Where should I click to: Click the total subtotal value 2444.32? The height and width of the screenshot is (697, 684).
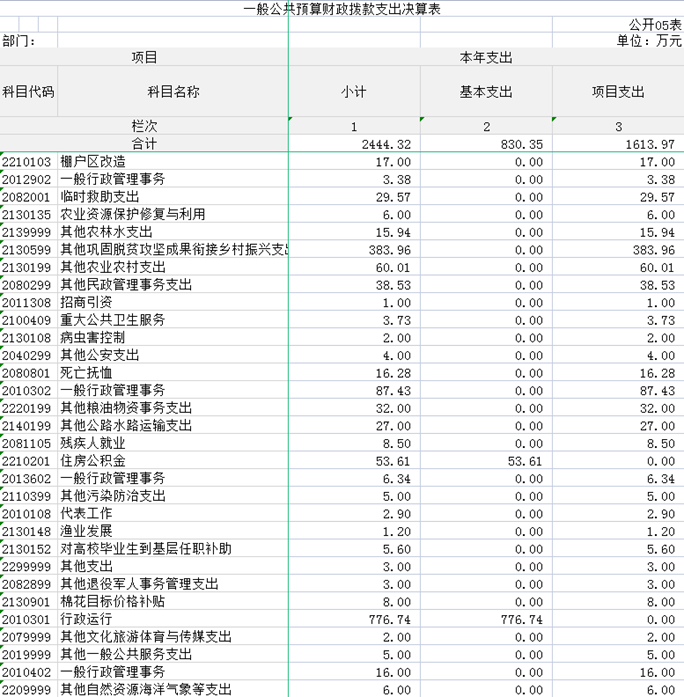(386, 144)
